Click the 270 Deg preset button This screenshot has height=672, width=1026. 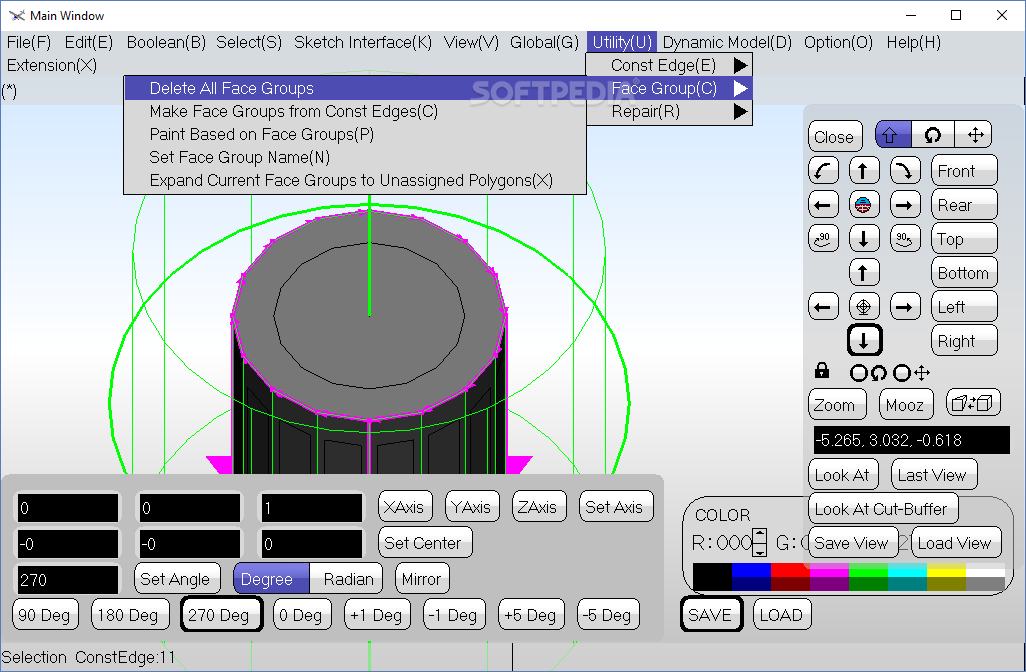point(221,614)
